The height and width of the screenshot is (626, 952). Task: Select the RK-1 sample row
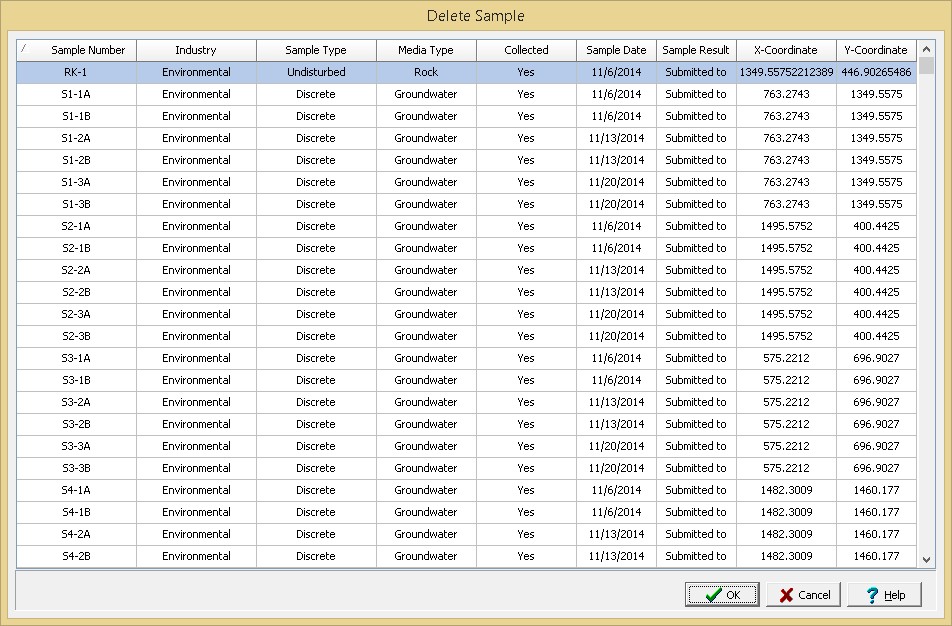click(x=77, y=72)
